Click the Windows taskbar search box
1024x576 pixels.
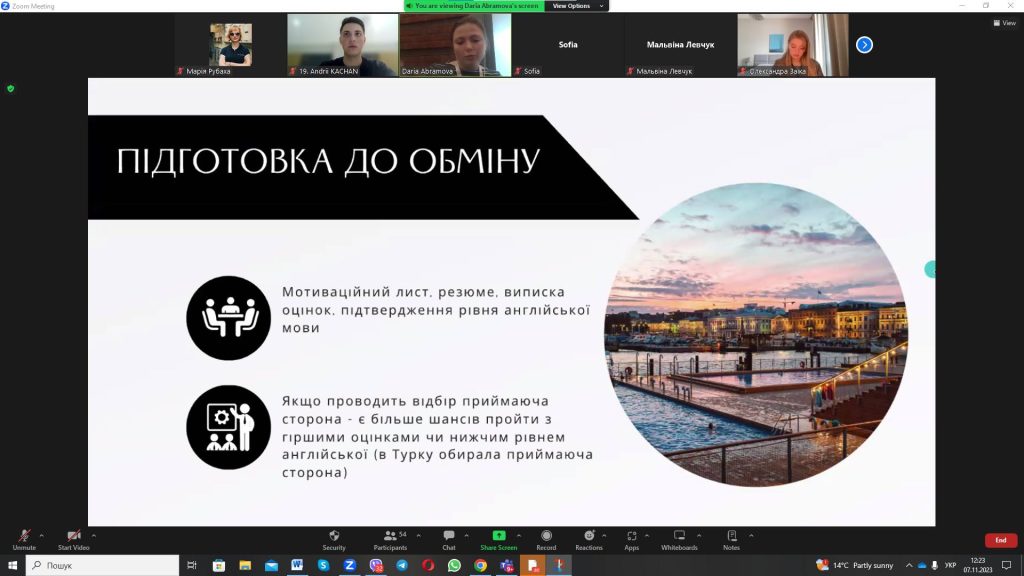point(100,565)
